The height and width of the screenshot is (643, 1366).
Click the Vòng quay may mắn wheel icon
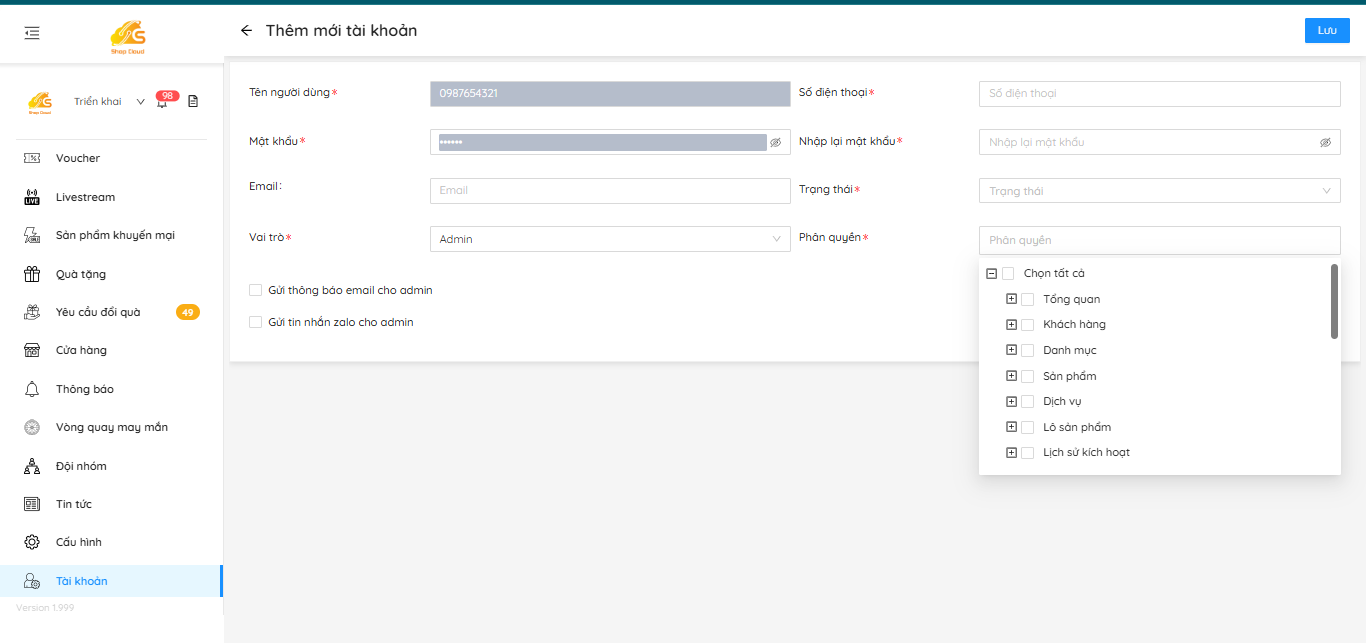click(x=32, y=427)
